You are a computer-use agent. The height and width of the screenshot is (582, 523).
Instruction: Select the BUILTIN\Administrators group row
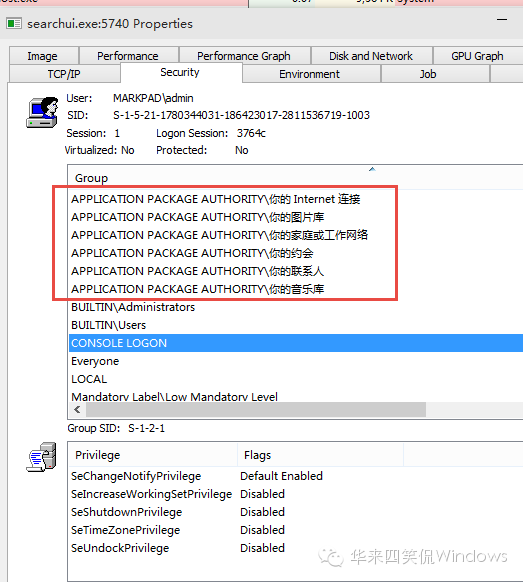pyautogui.click(x=296, y=307)
